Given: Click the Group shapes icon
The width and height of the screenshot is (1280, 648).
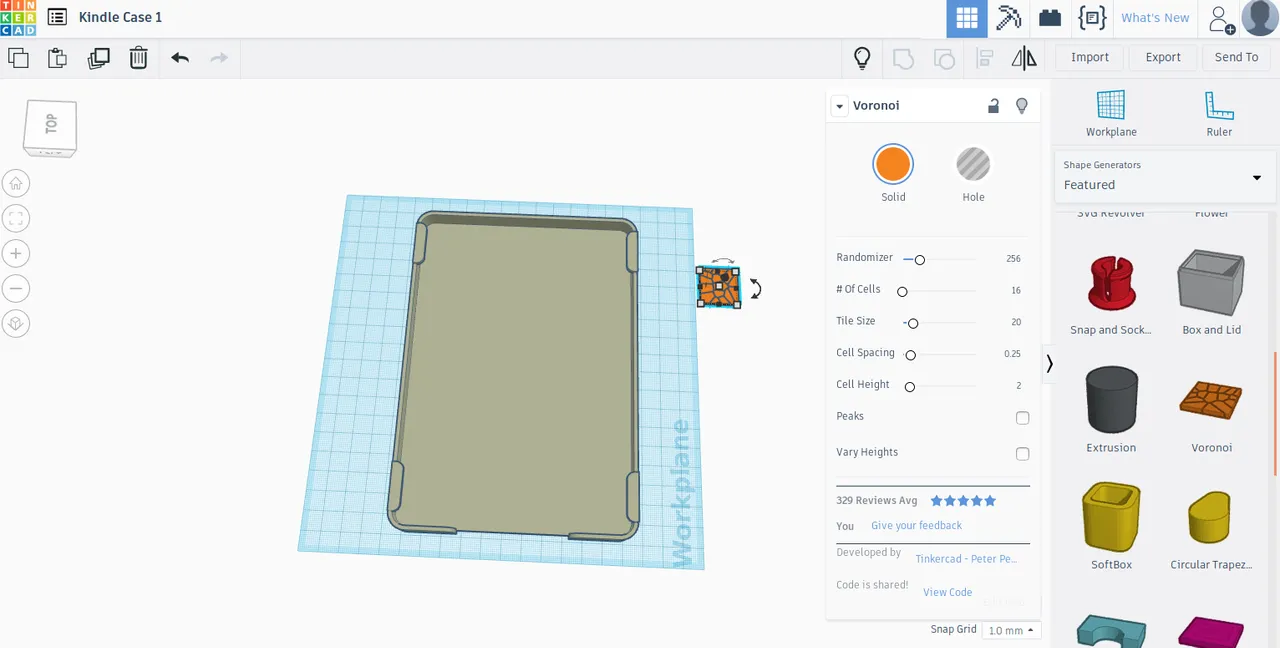Looking at the screenshot, I should click(x=903, y=58).
